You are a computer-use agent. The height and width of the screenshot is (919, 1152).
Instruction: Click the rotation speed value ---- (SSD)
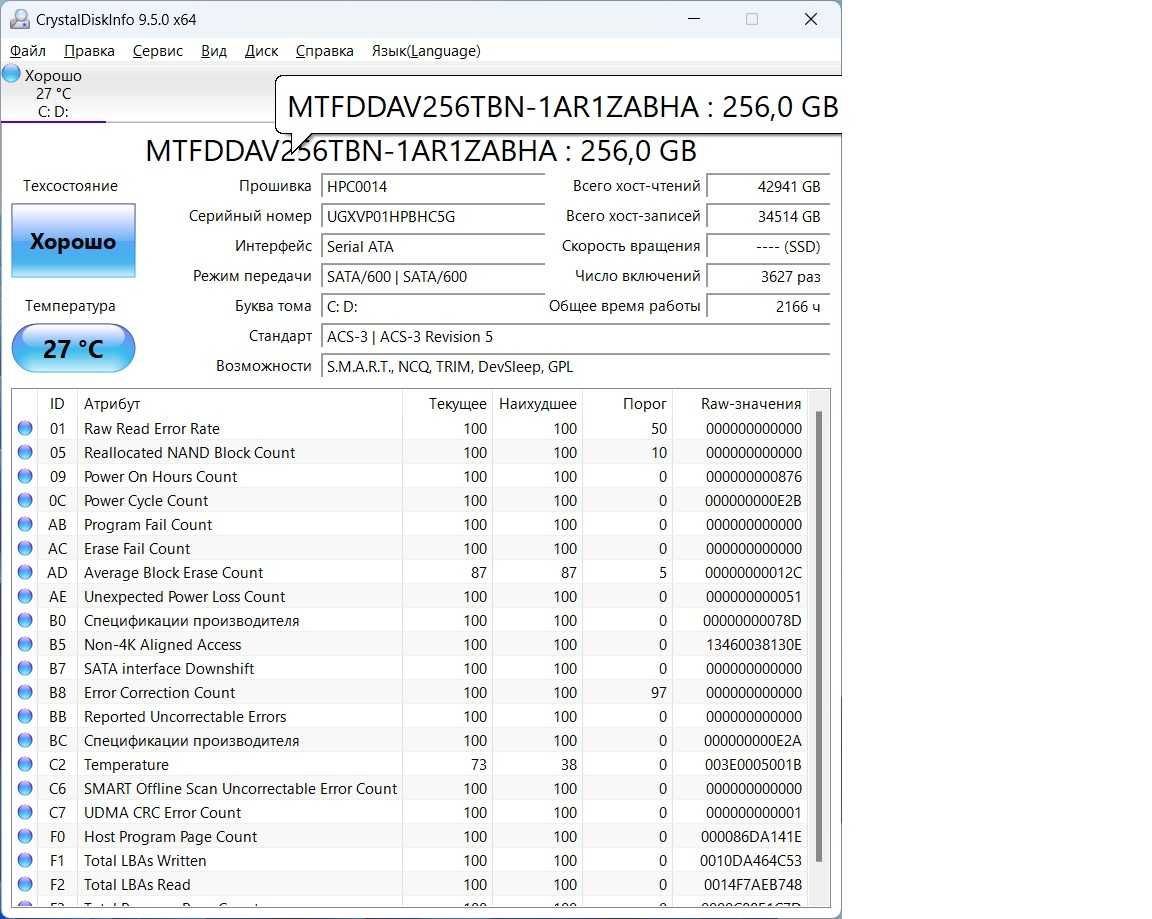pos(768,247)
